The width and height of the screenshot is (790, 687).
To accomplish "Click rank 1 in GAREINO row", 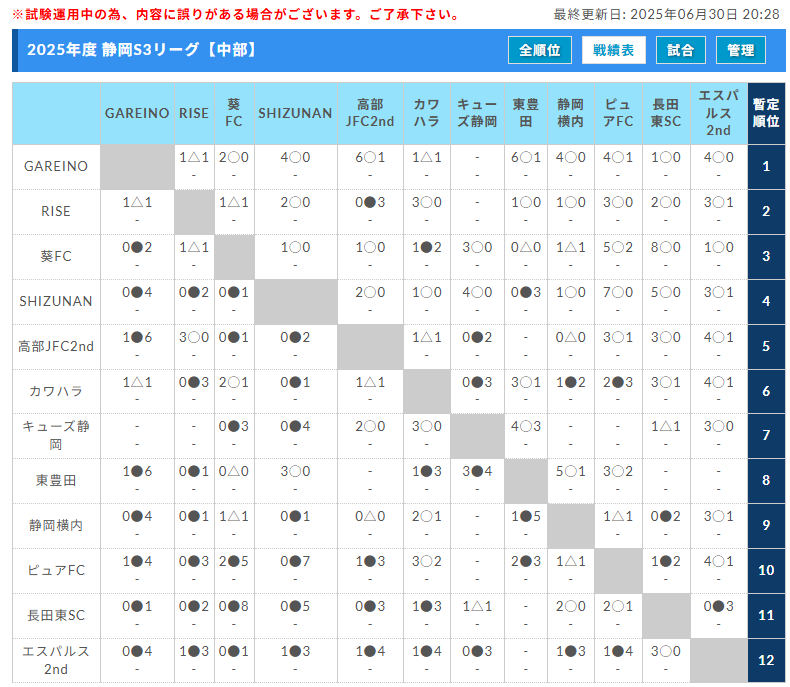I will pos(766,166).
